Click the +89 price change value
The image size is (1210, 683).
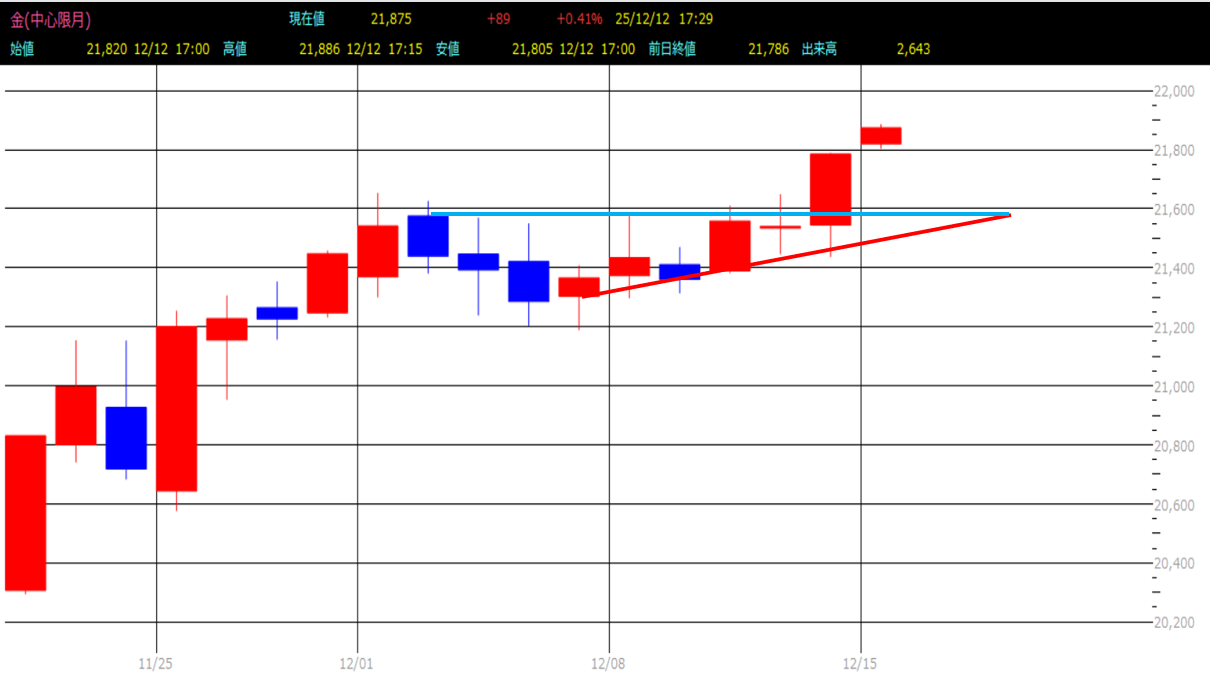tap(498, 19)
